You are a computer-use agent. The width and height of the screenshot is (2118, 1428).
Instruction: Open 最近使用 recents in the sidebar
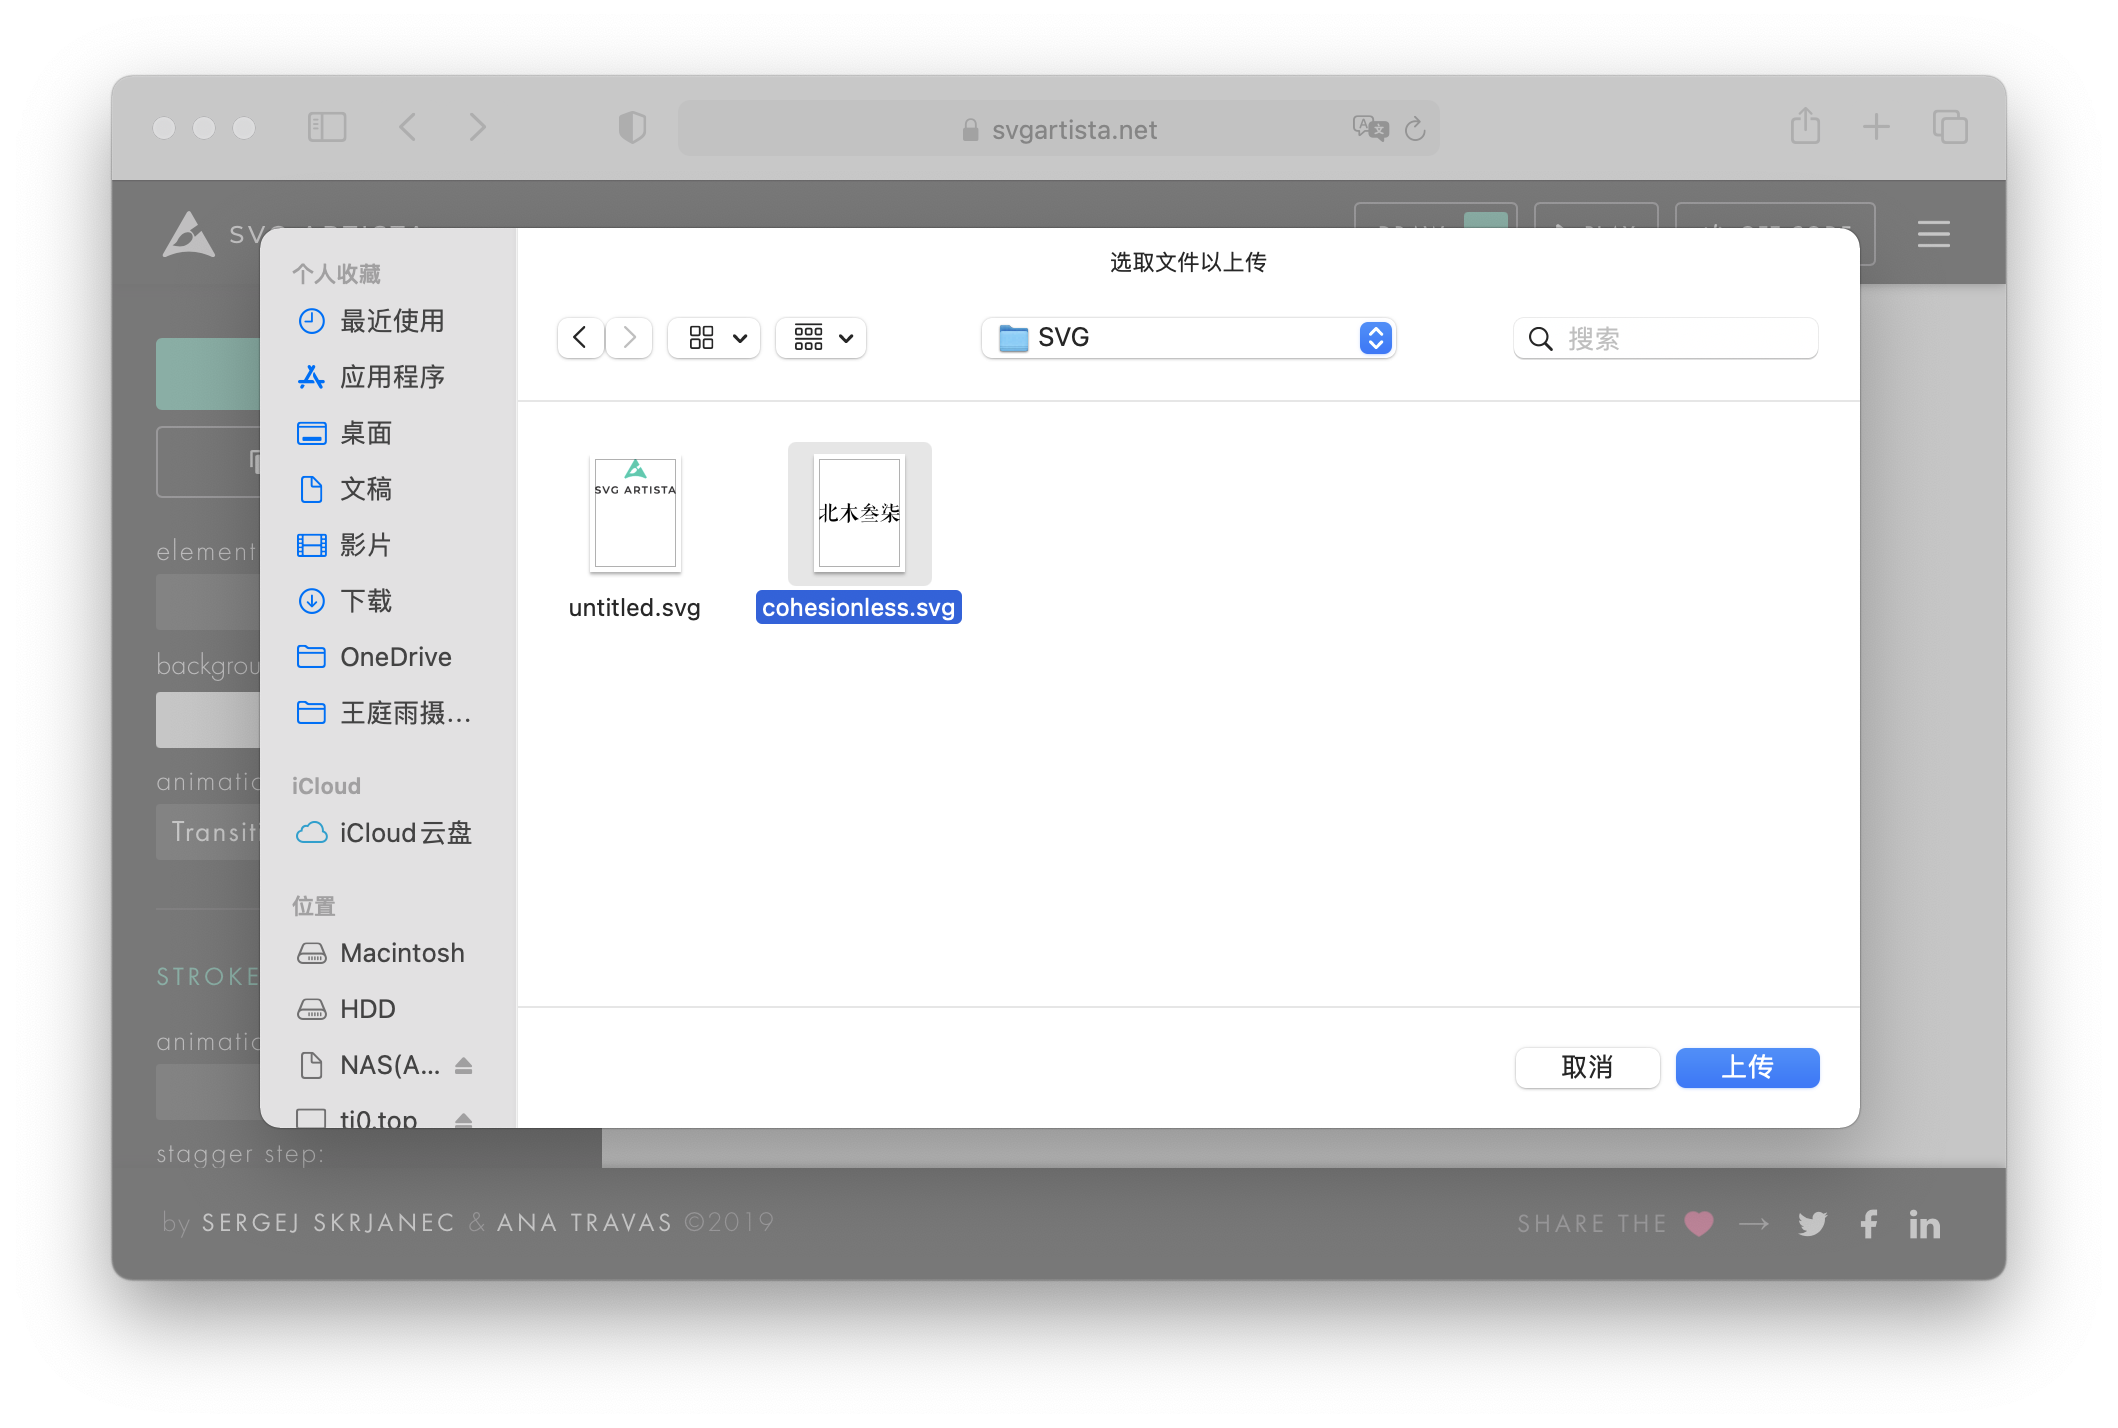click(x=391, y=321)
